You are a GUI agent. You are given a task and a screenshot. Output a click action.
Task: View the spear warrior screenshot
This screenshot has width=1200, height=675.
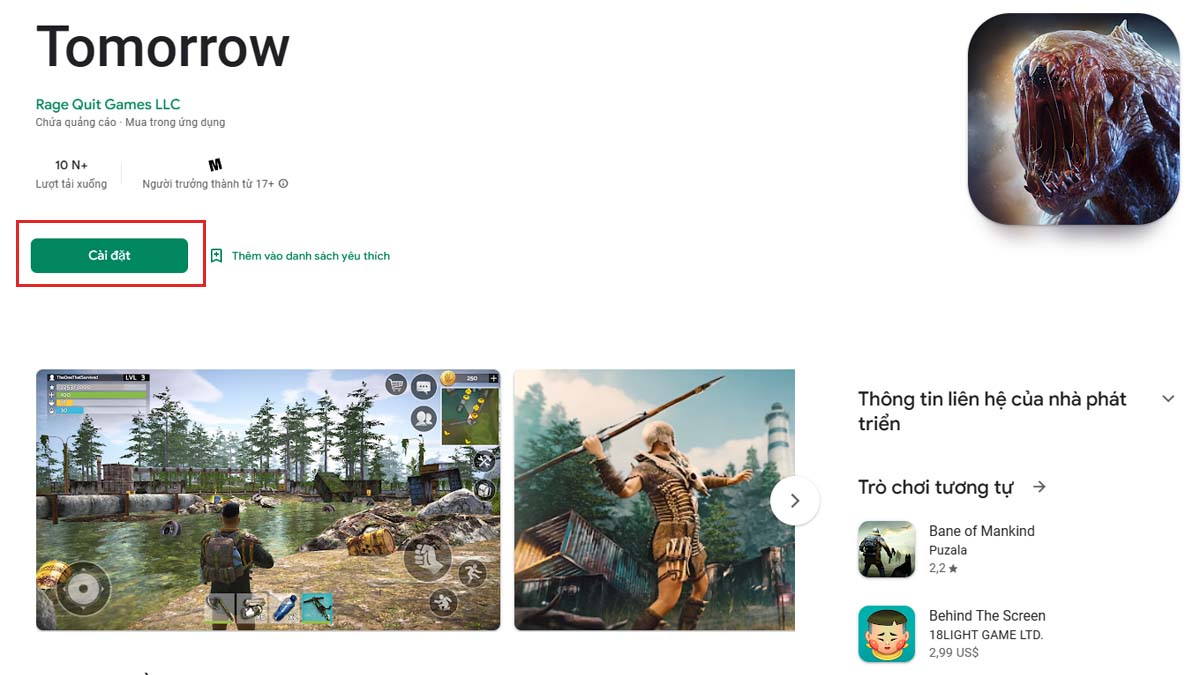[x=654, y=500]
